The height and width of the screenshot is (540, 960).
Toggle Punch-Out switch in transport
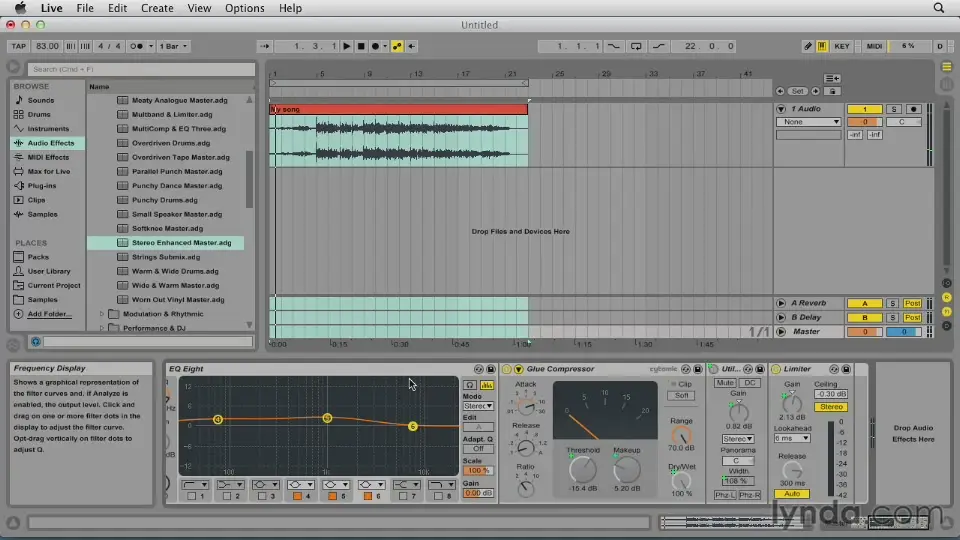point(659,46)
